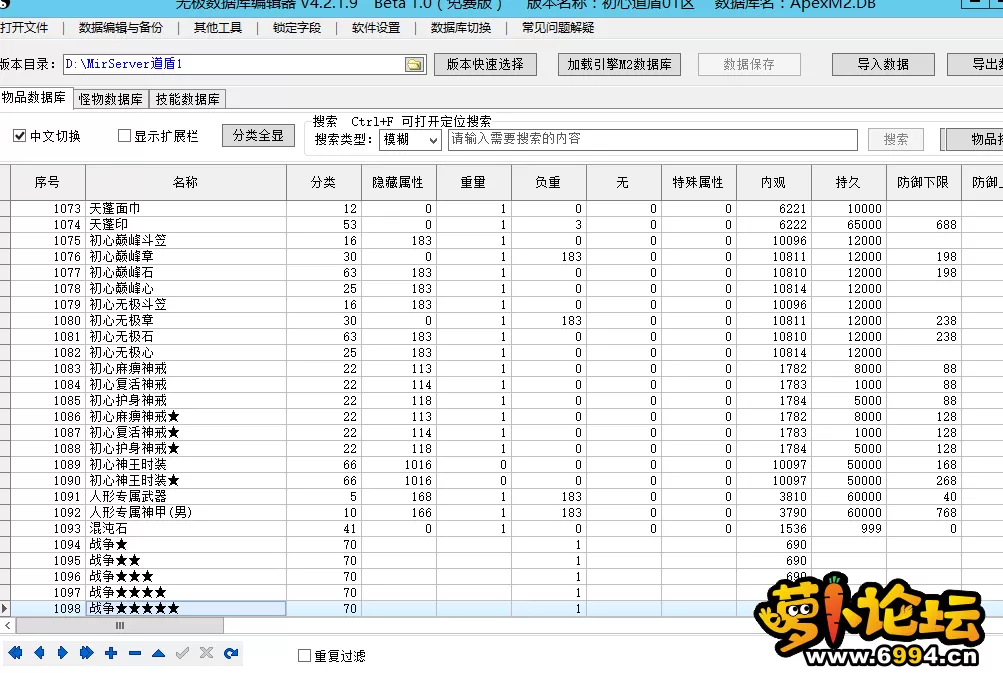Click the 持久 column header
This screenshot has height=673, width=1003.
[x=849, y=182]
